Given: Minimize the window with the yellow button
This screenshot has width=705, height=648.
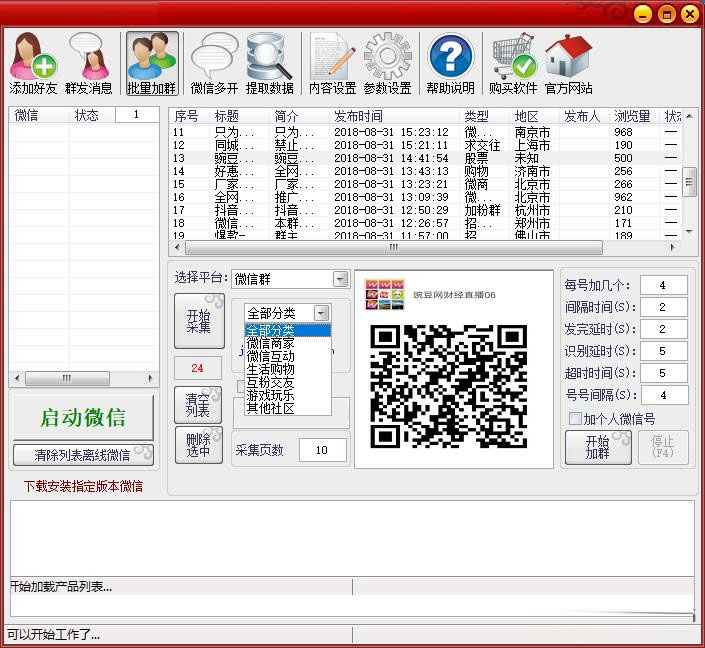Looking at the screenshot, I should point(643,14).
